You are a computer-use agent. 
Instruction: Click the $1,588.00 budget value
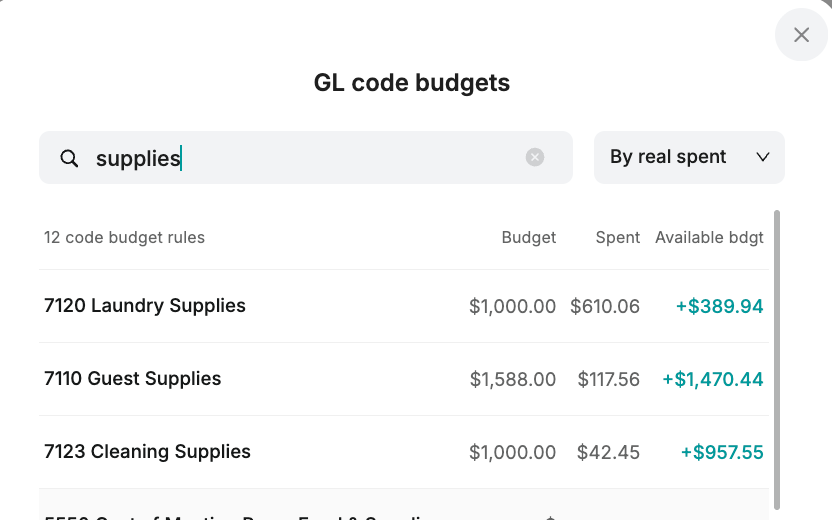point(513,379)
